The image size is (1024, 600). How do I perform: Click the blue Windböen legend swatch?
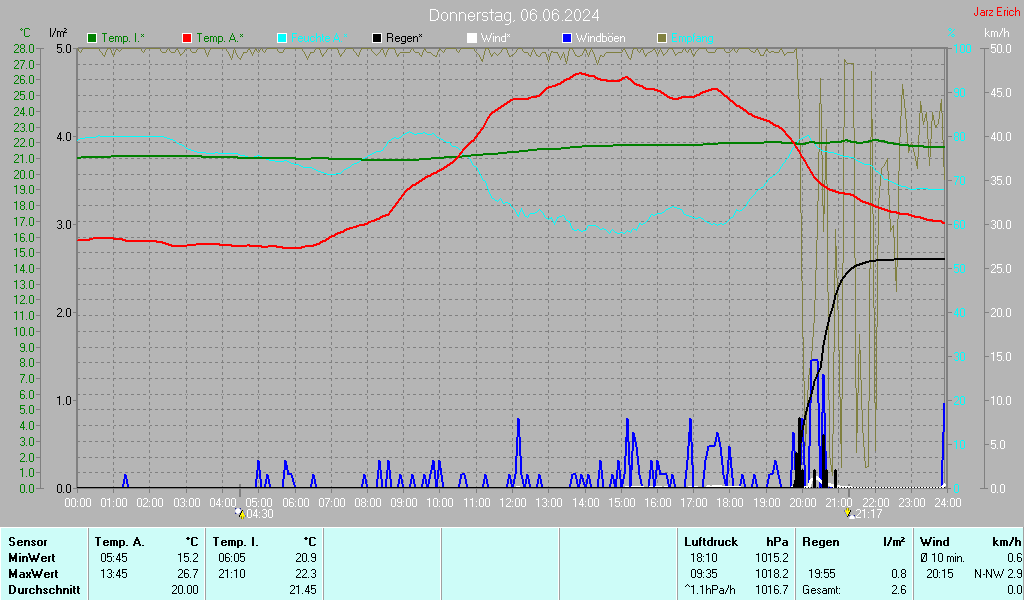pos(567,38)
